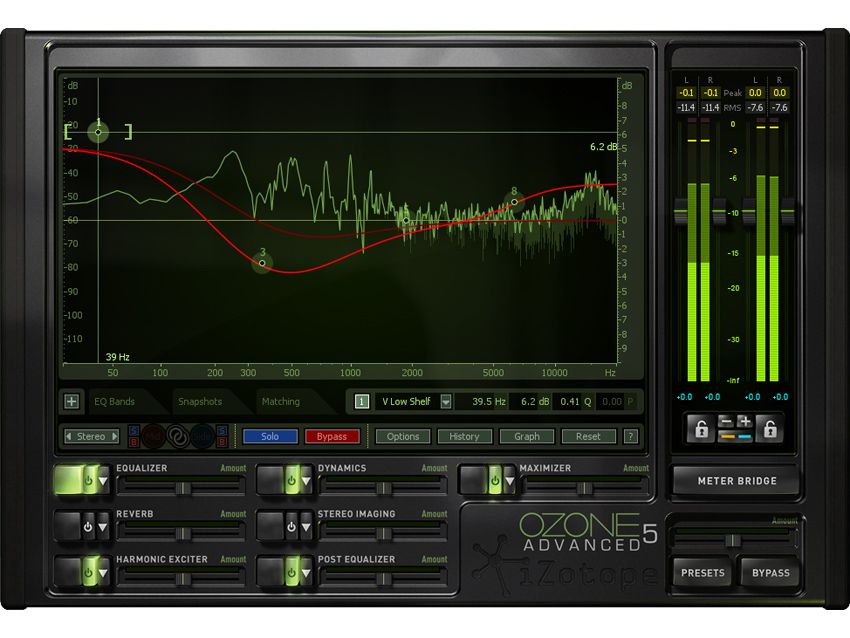This screenshot has width=850, height=638.
Task: Enable the Reverb module power switch
Action: (x=88, y=526)
